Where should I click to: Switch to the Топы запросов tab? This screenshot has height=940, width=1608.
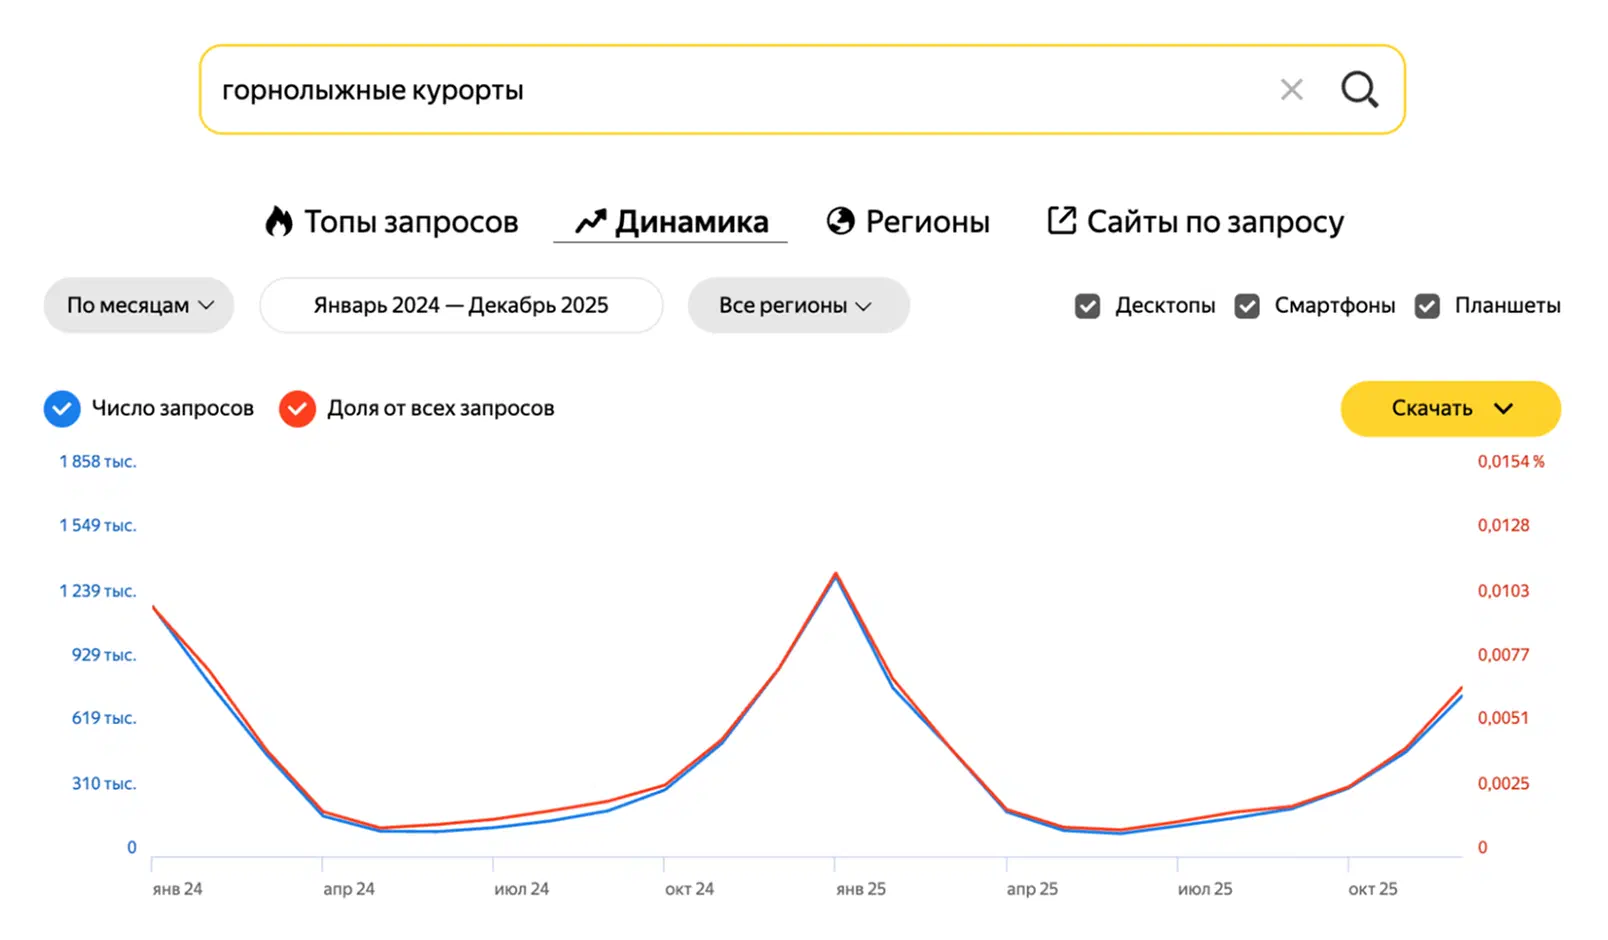pyautogui.click(x=392, y=221)
